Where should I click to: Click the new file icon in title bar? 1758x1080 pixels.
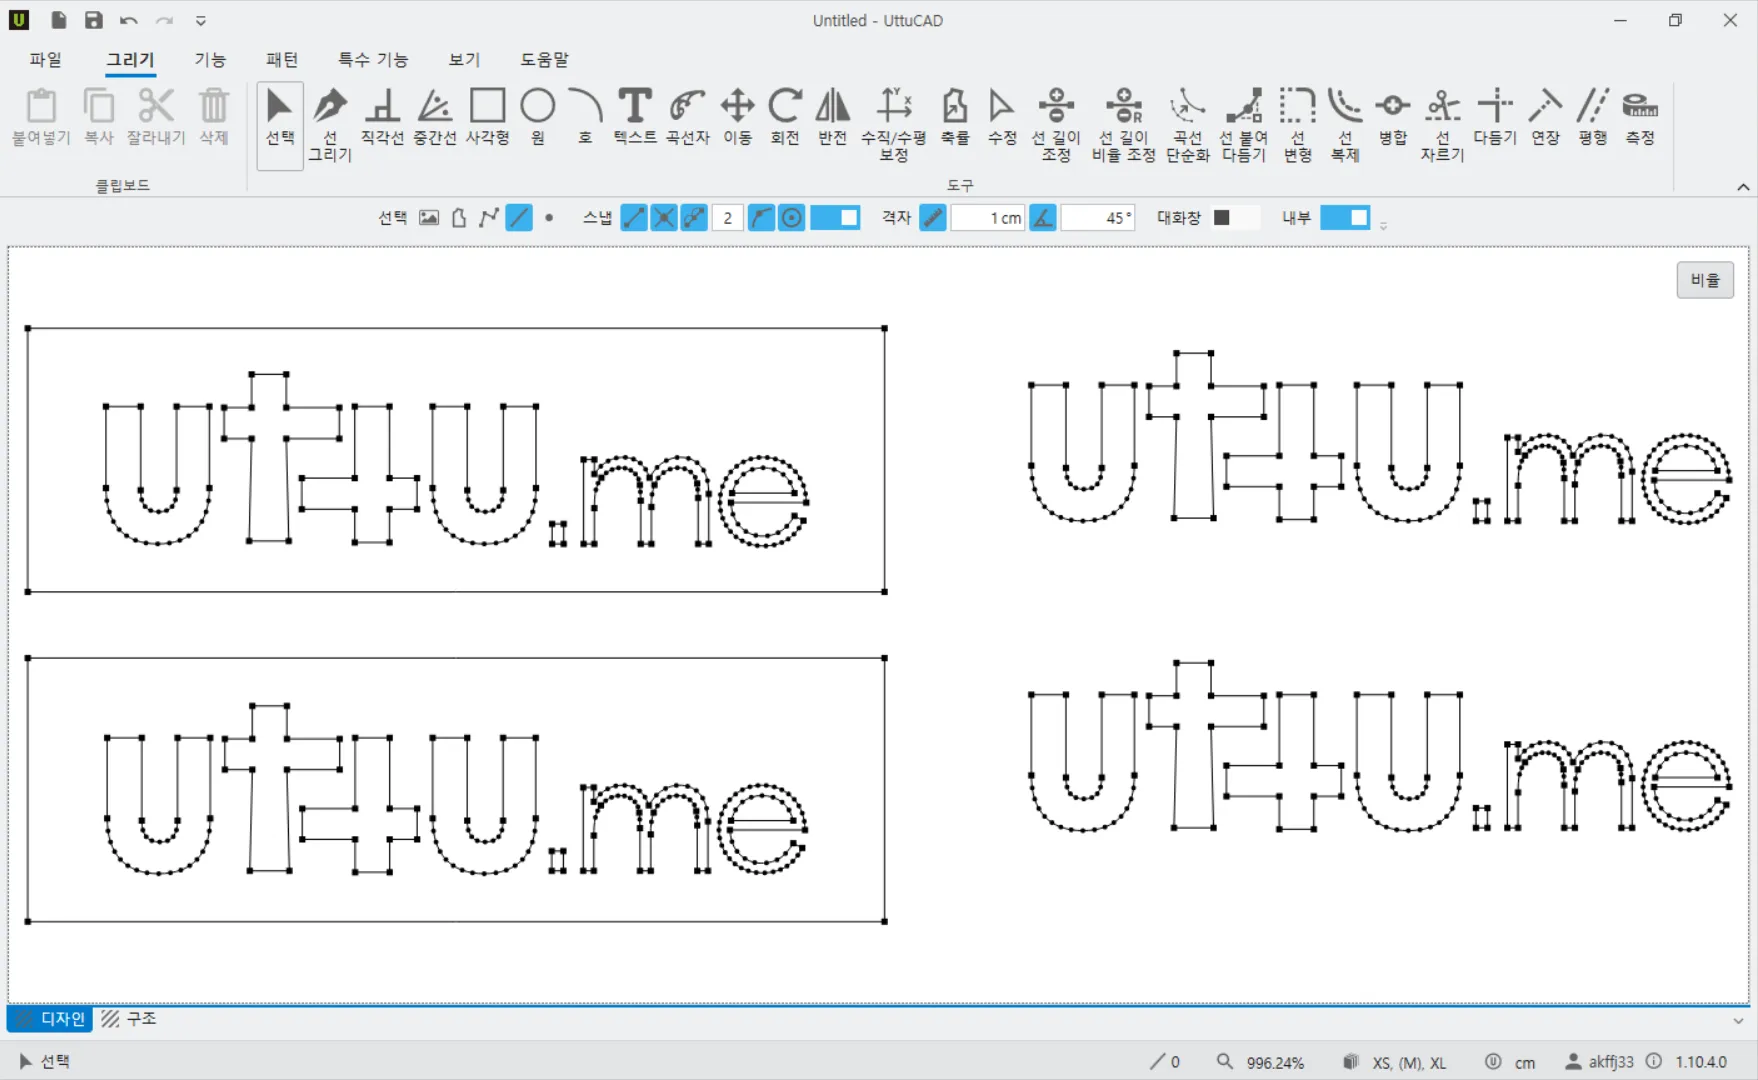coord(59,20)
